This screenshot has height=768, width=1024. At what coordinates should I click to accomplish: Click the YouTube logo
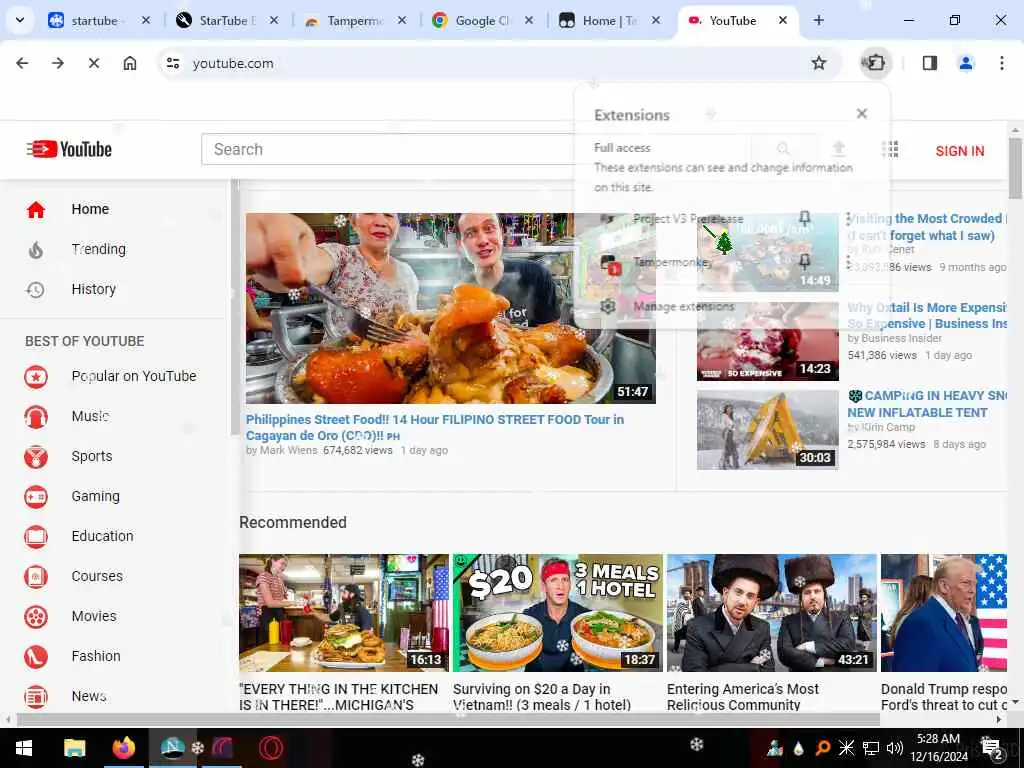tap(69, 150)
